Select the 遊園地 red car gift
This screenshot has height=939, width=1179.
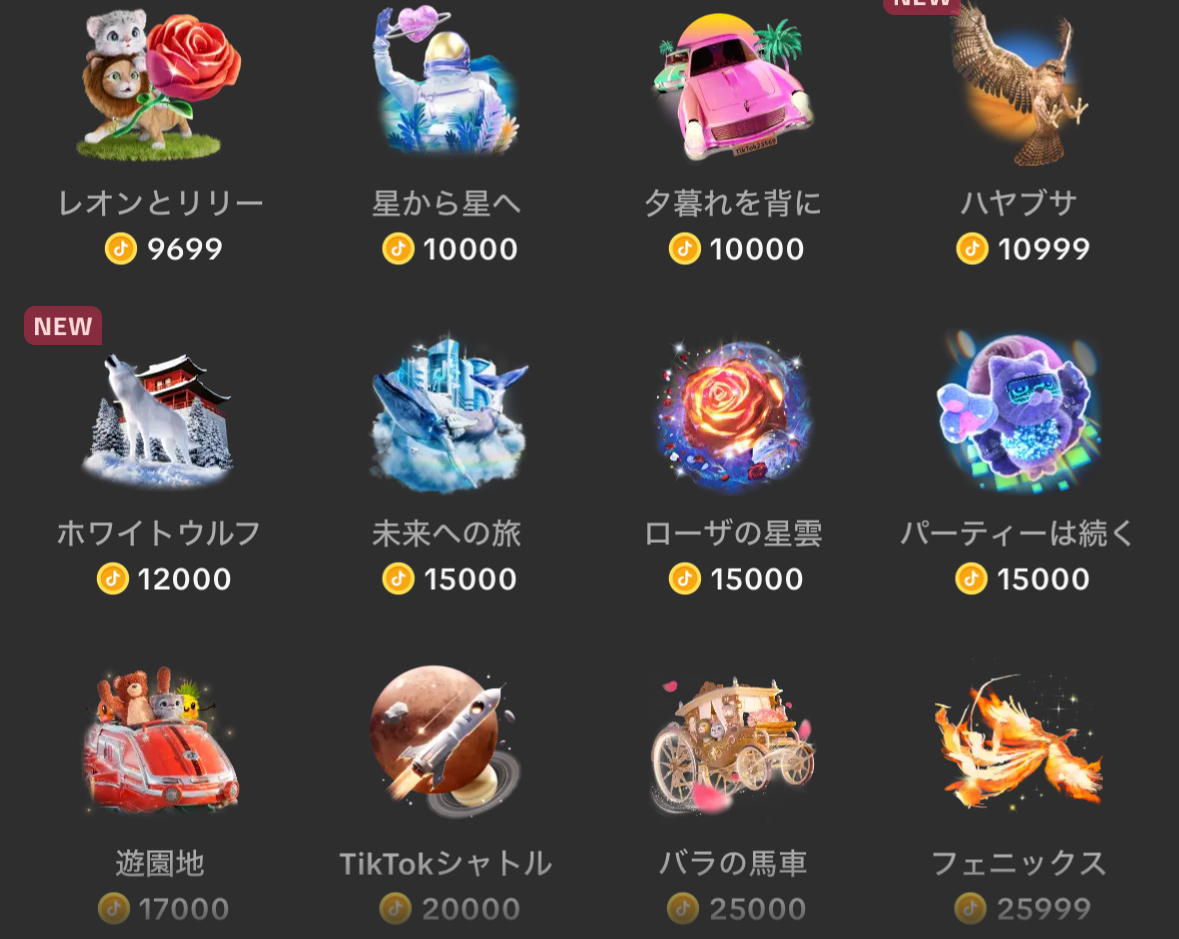(x=160, y=741)
